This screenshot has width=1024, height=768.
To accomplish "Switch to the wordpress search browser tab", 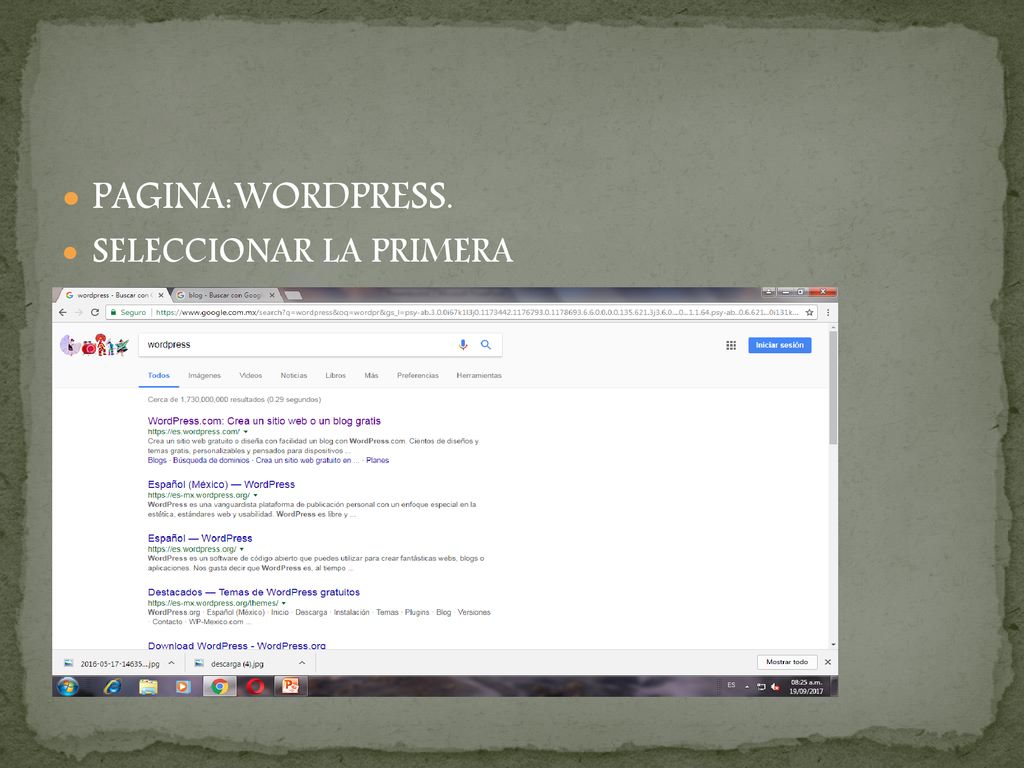I will point(112,295).
